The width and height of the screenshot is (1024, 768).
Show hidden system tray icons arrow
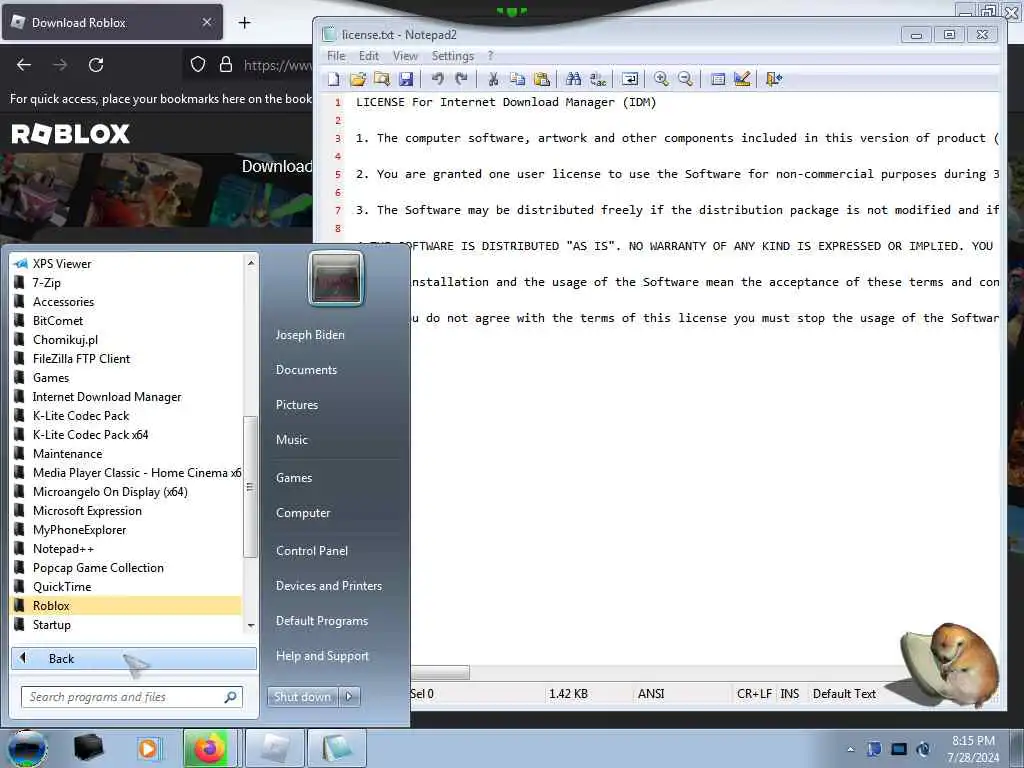coord(850,749)
